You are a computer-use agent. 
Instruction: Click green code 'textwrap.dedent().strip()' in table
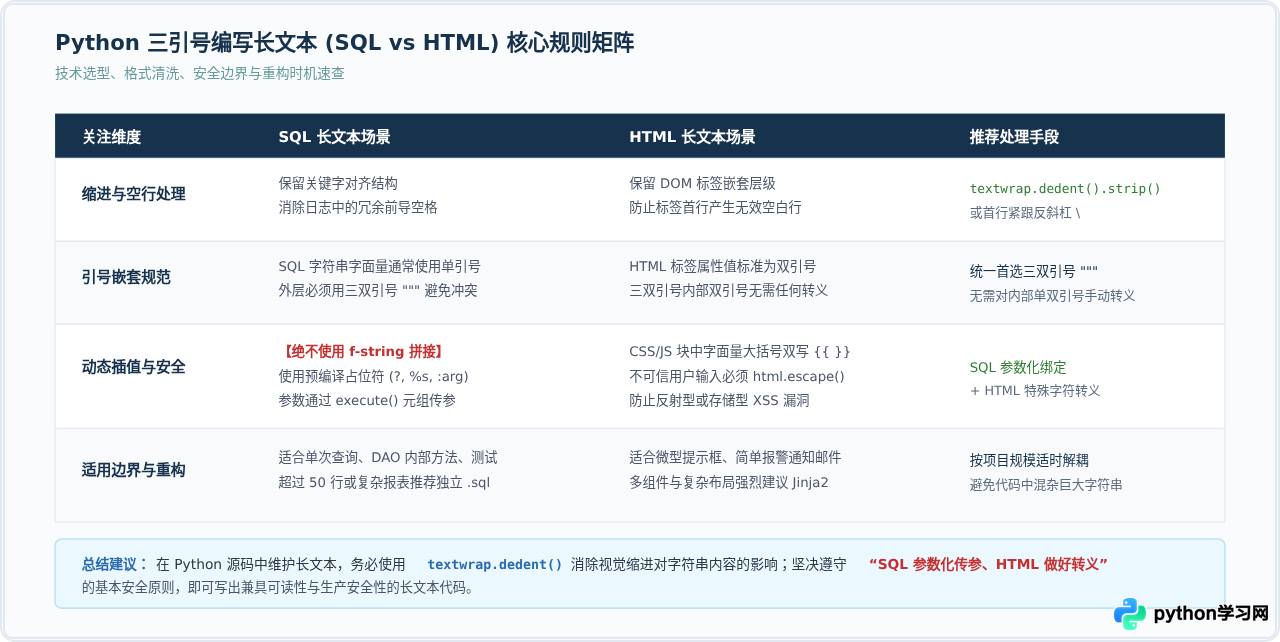point(1065,188)
